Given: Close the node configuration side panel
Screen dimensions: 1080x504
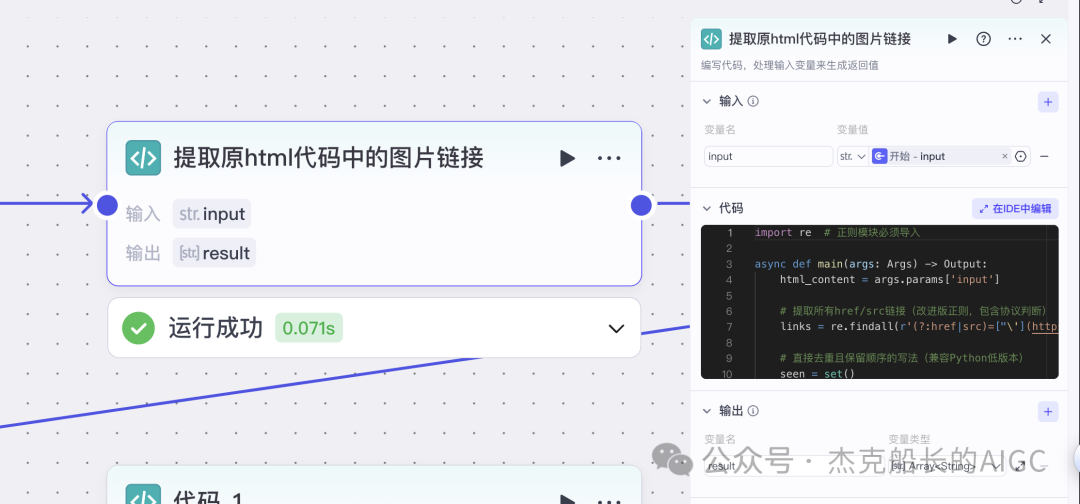Looking at the screenshot, I should (1046, 39).
